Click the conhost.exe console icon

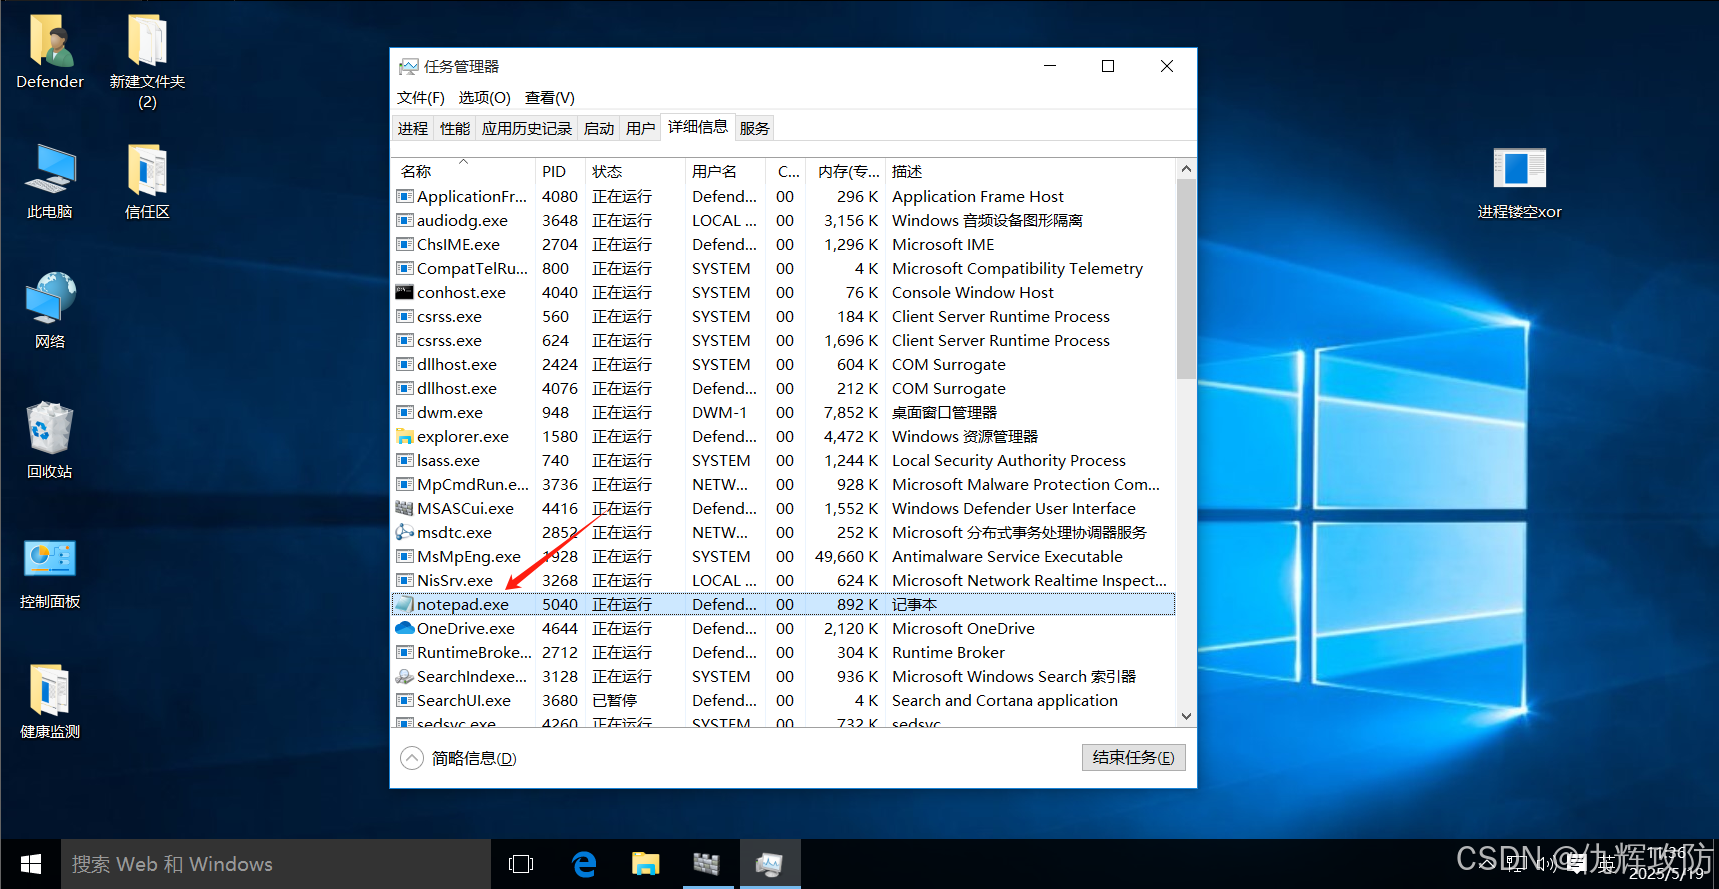pyautogui.click(x=404, y=292)
